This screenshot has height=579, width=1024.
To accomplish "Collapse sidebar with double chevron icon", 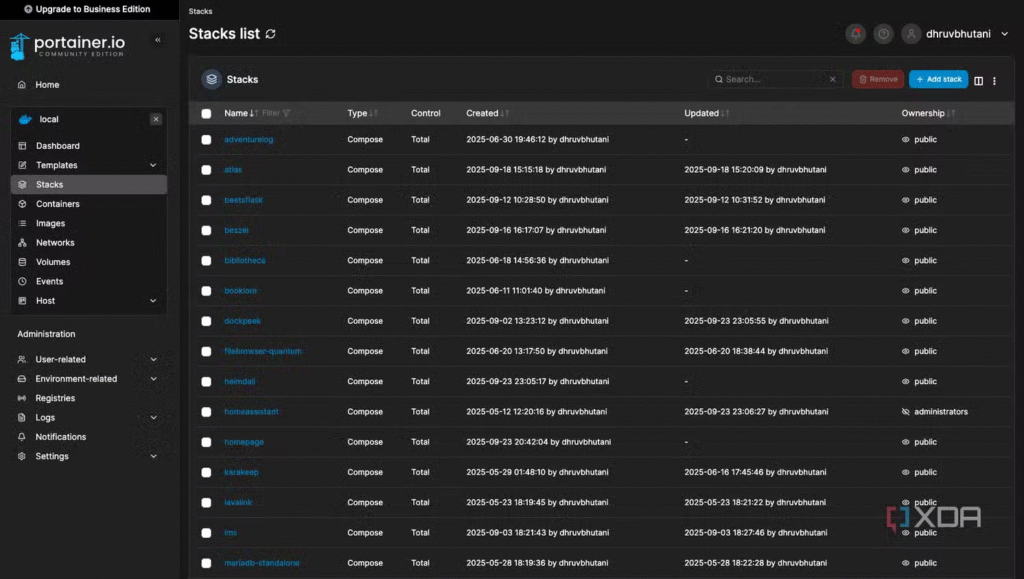I will click(157, 40).
